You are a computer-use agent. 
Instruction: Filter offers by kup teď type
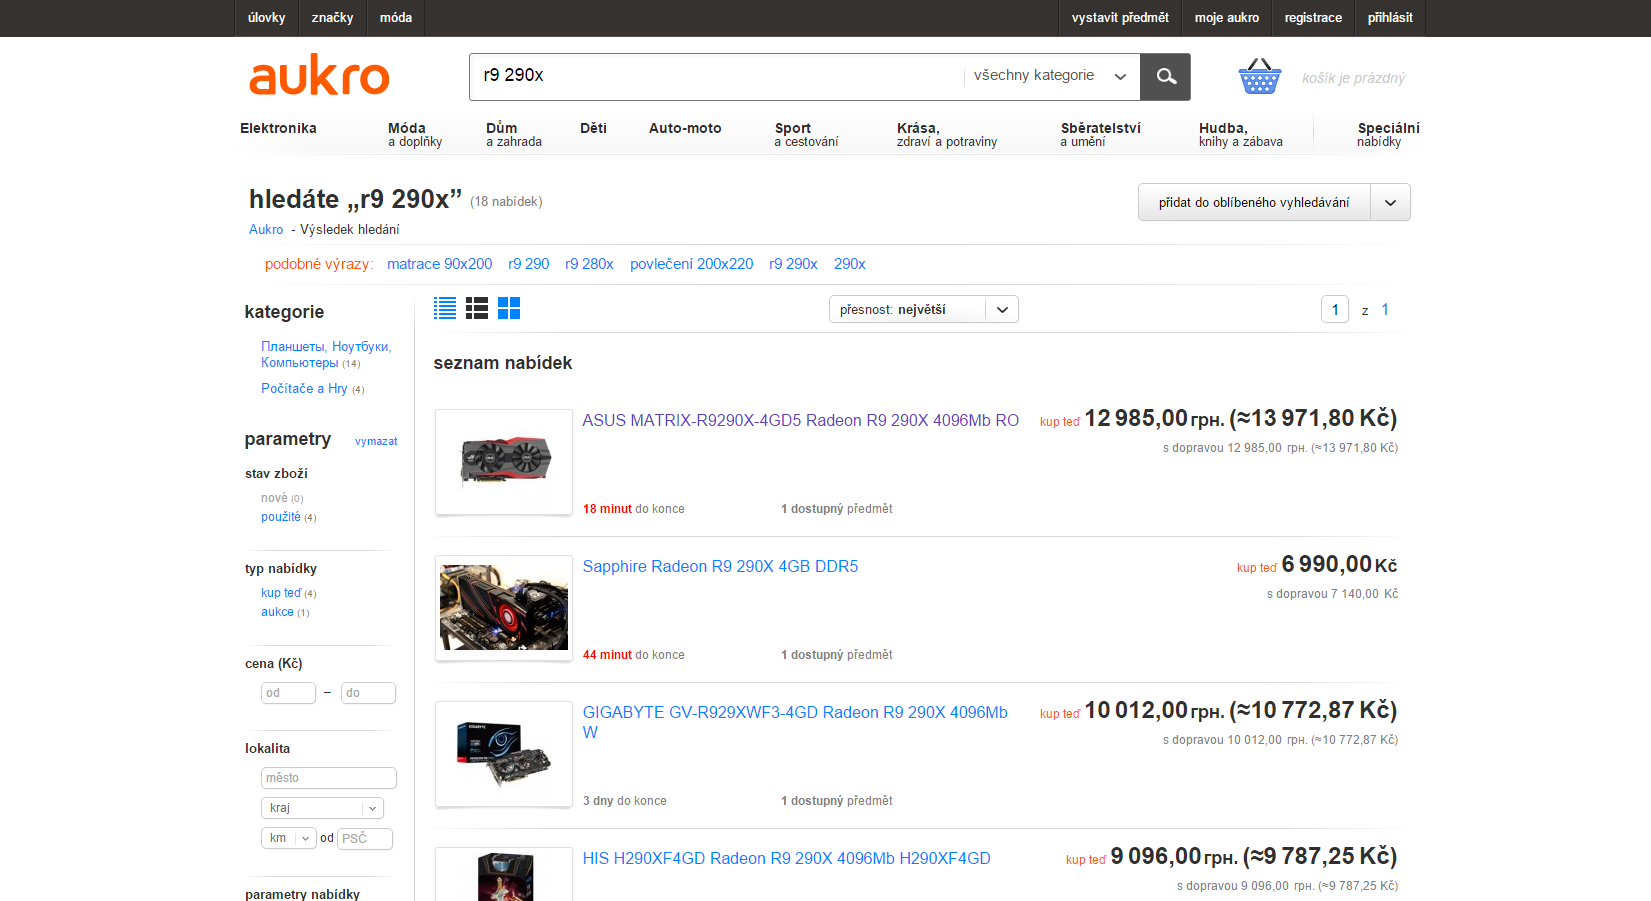[281, 593]
